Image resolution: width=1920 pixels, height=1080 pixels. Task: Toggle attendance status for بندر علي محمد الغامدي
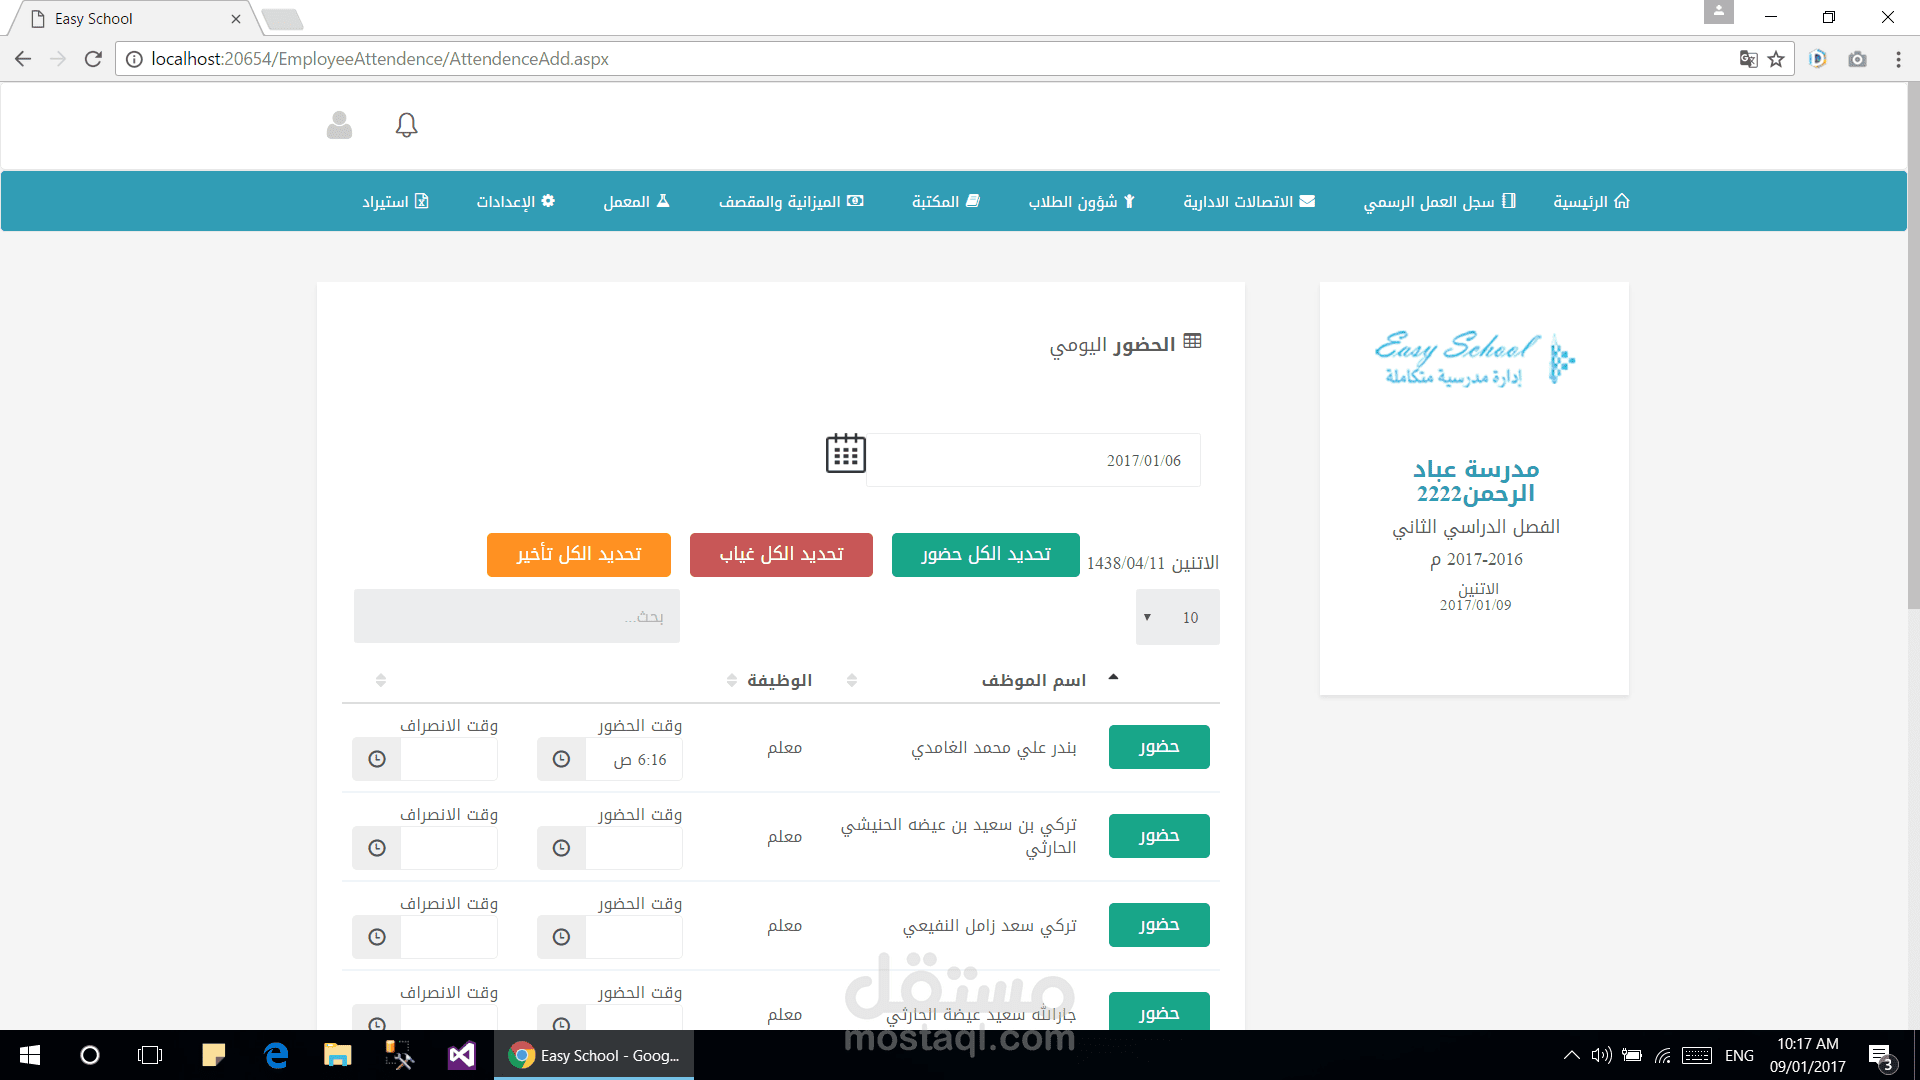click(x=1159, y=747)
